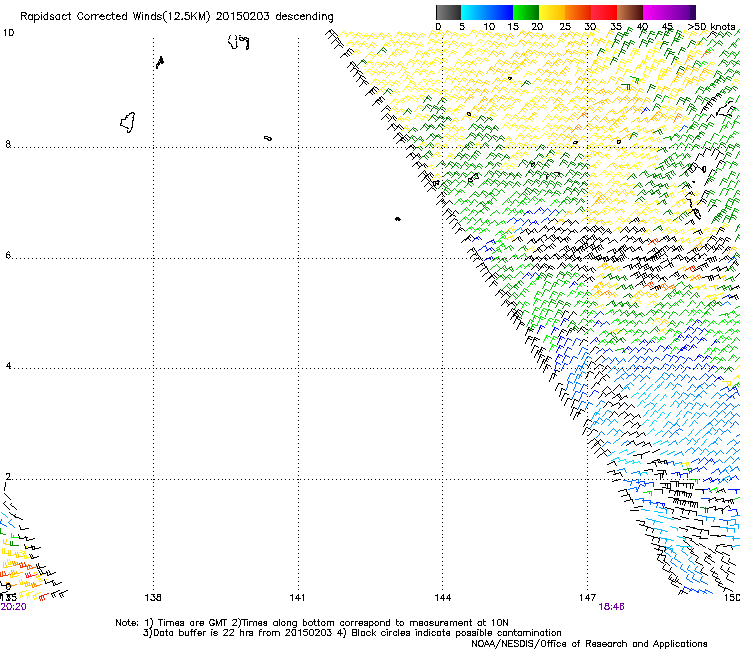Image resolution: width=740 pixels, height=650 pixels.
Task: Click the blue 10-15 knots legend color
Action: 500,12
